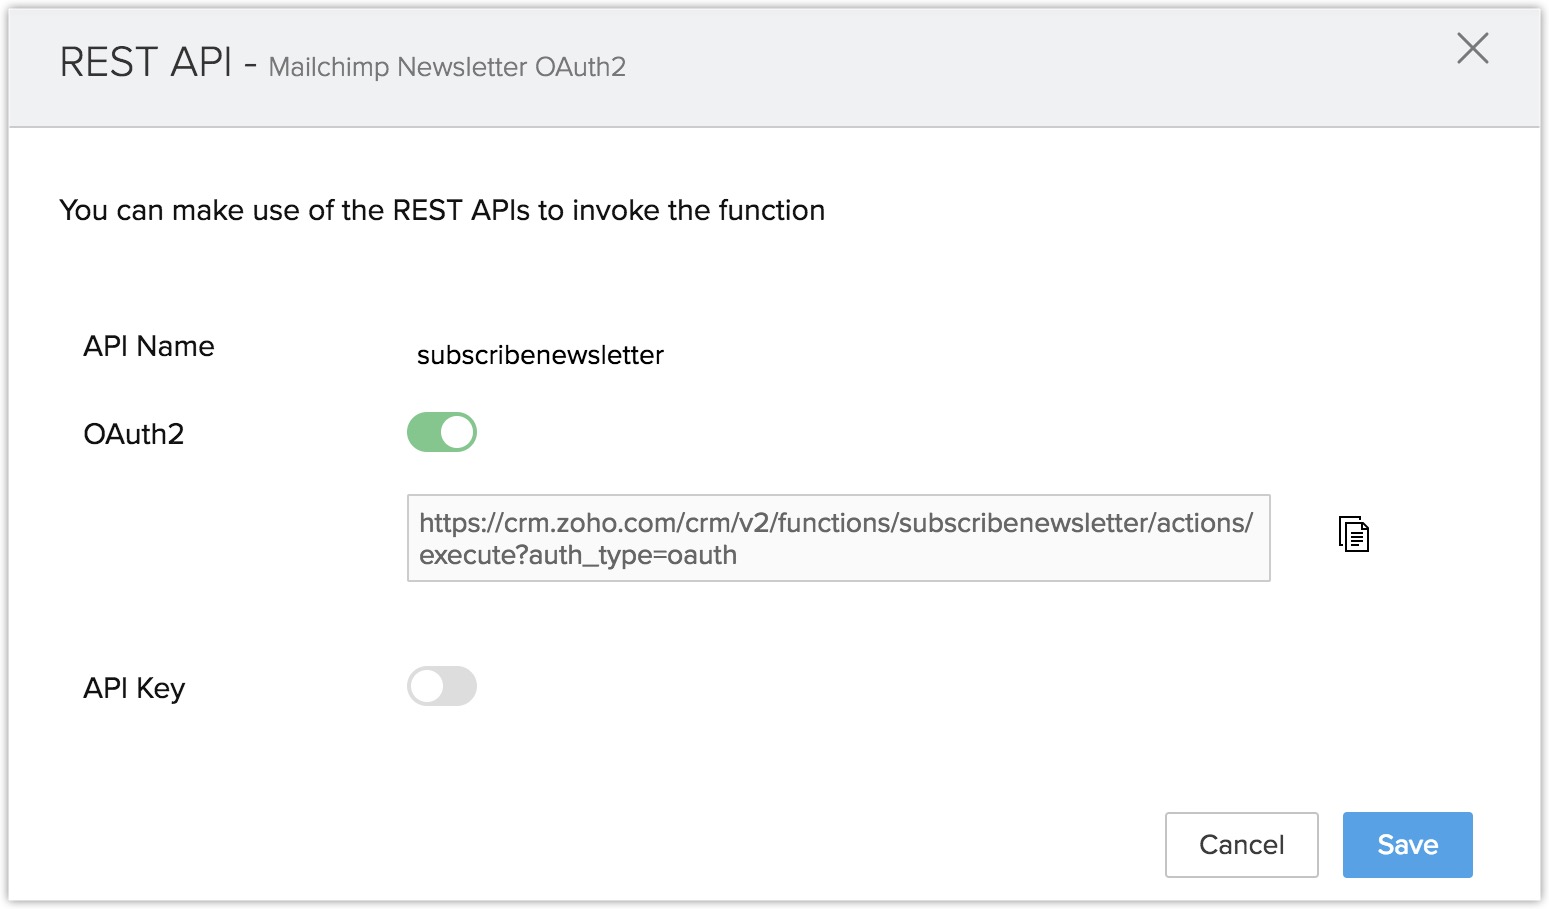Click the dash separator in the dialog title
The image size is (1549, 909).
[x=250, y=66]
